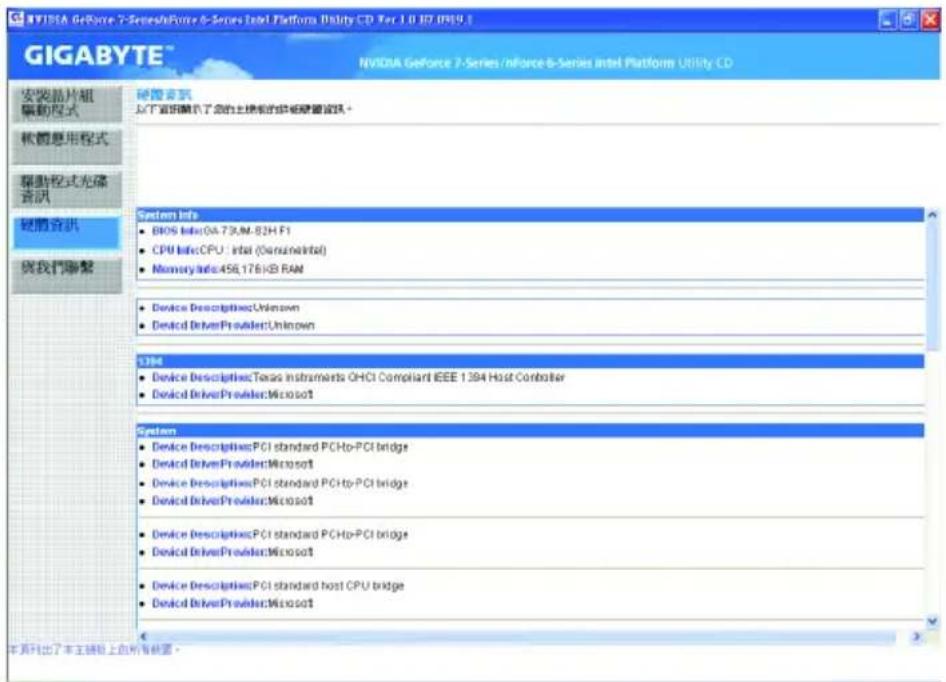
Task: Click the application icon in the title bar
Action: click(16, 19)
